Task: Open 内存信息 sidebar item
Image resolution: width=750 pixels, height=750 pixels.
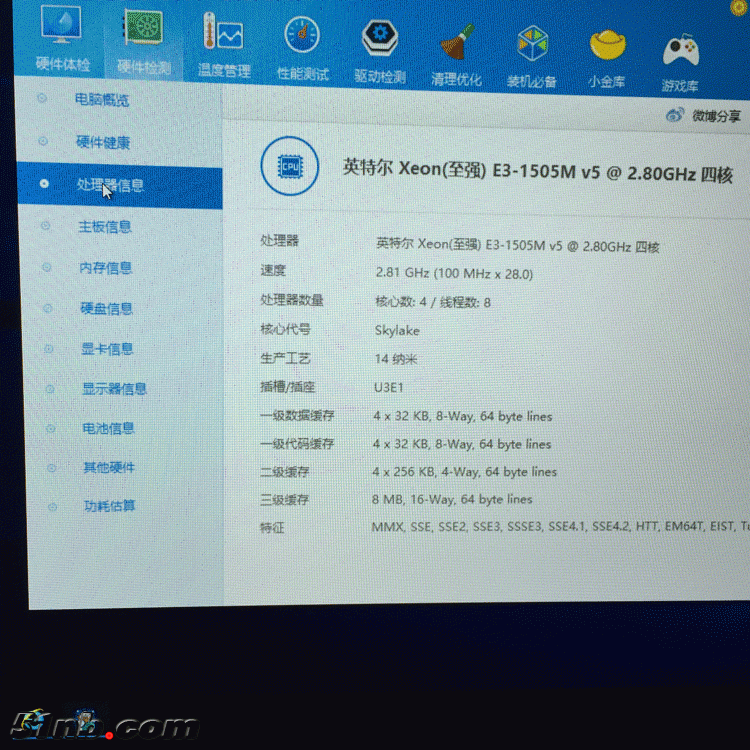Action: tap(106, 268)
